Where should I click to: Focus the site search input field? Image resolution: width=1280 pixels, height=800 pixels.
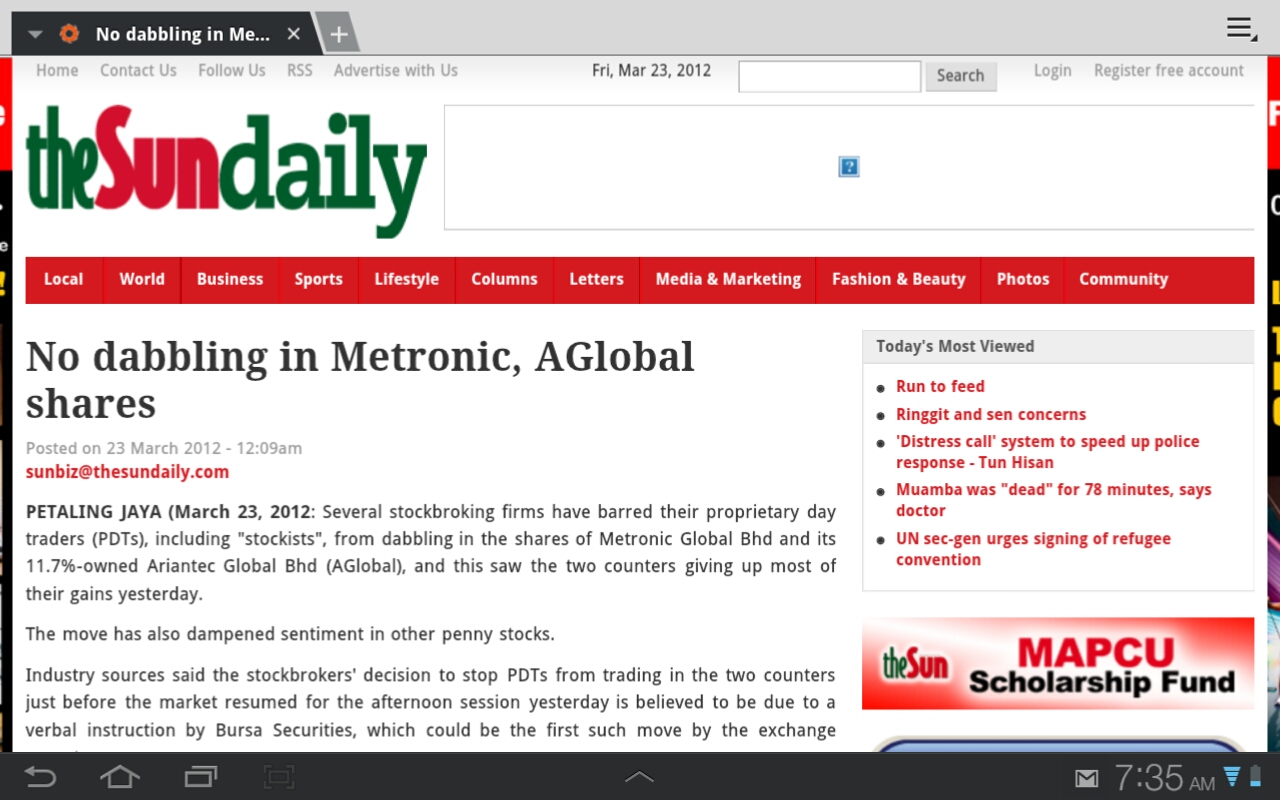click(829, 76)
